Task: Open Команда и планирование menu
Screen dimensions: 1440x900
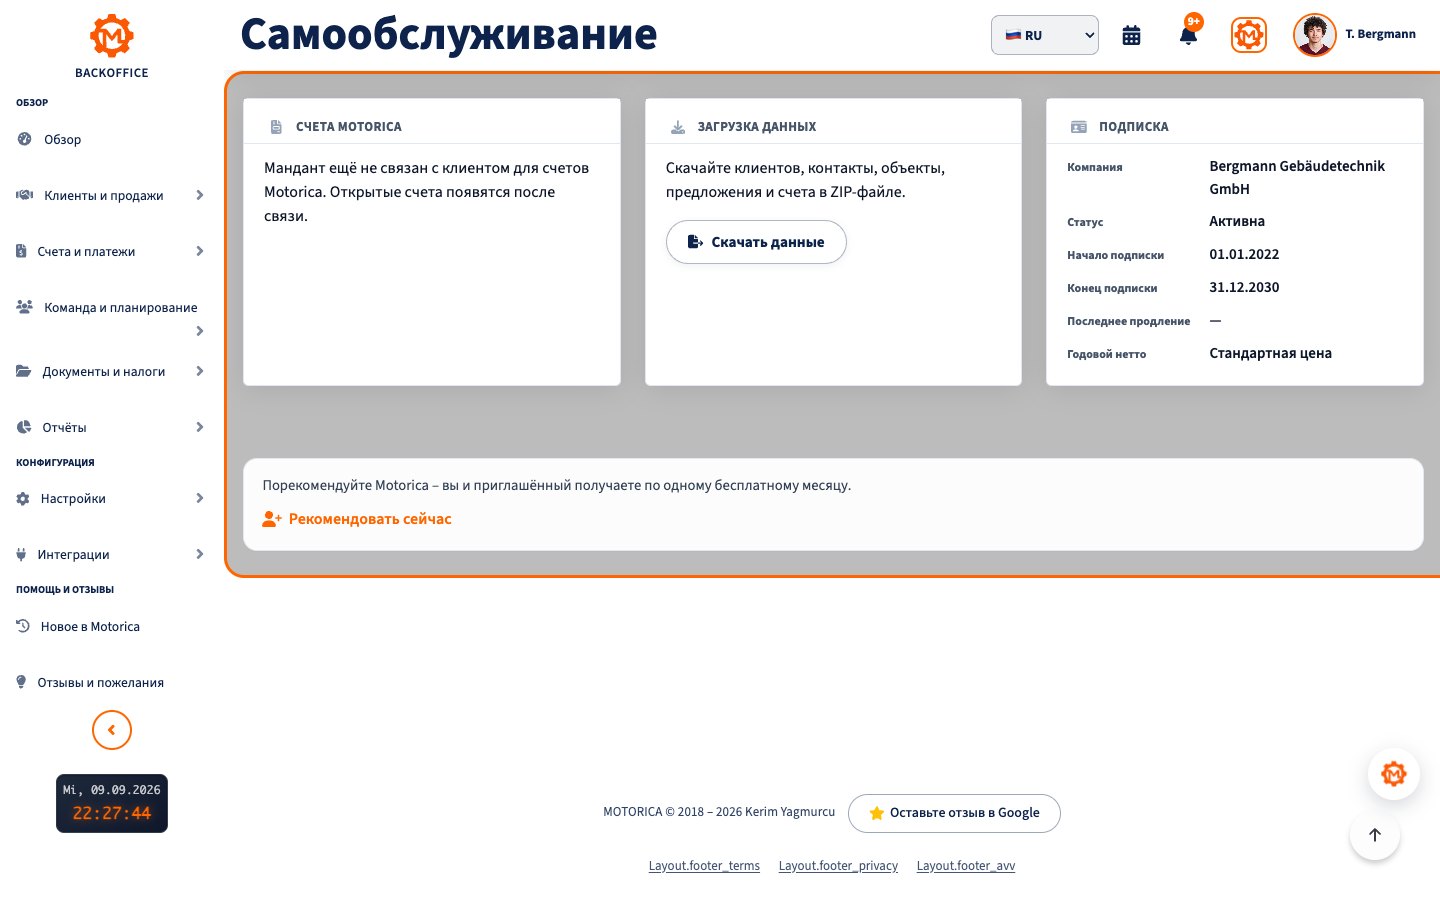Action: point(120,308)
